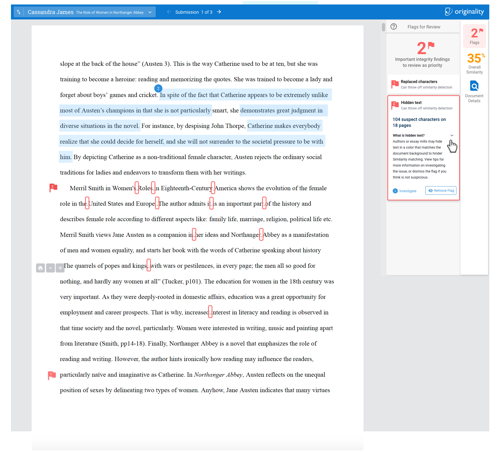Click the Remove Flag button
Image resolution: width=500 pixels, height=454 pixels.
click(441, 190)
